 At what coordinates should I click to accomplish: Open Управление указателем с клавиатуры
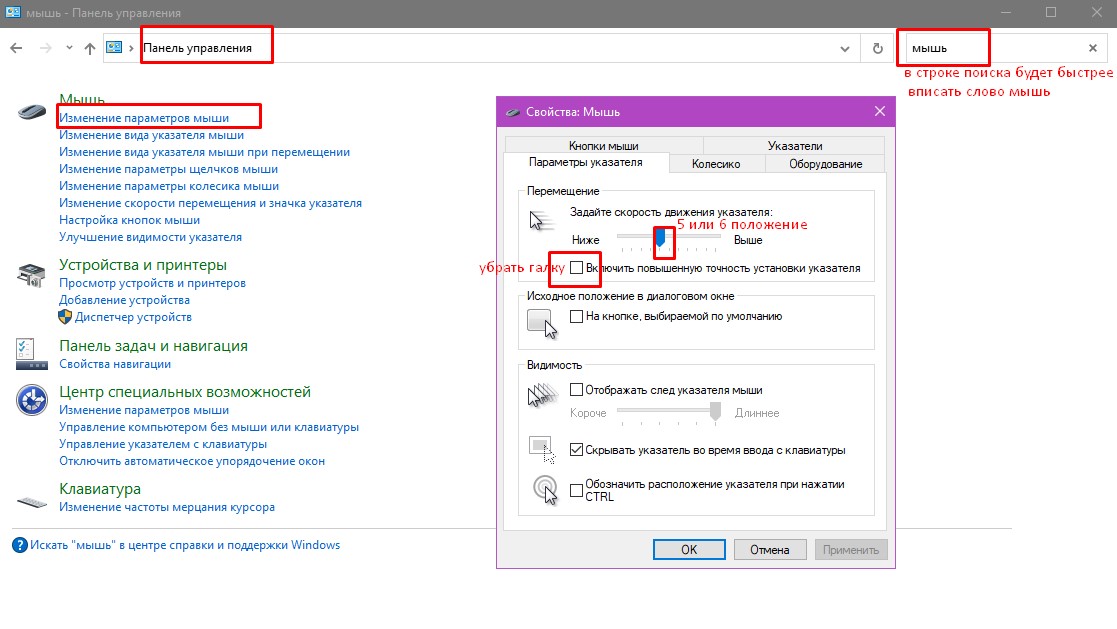pos(163,445)
